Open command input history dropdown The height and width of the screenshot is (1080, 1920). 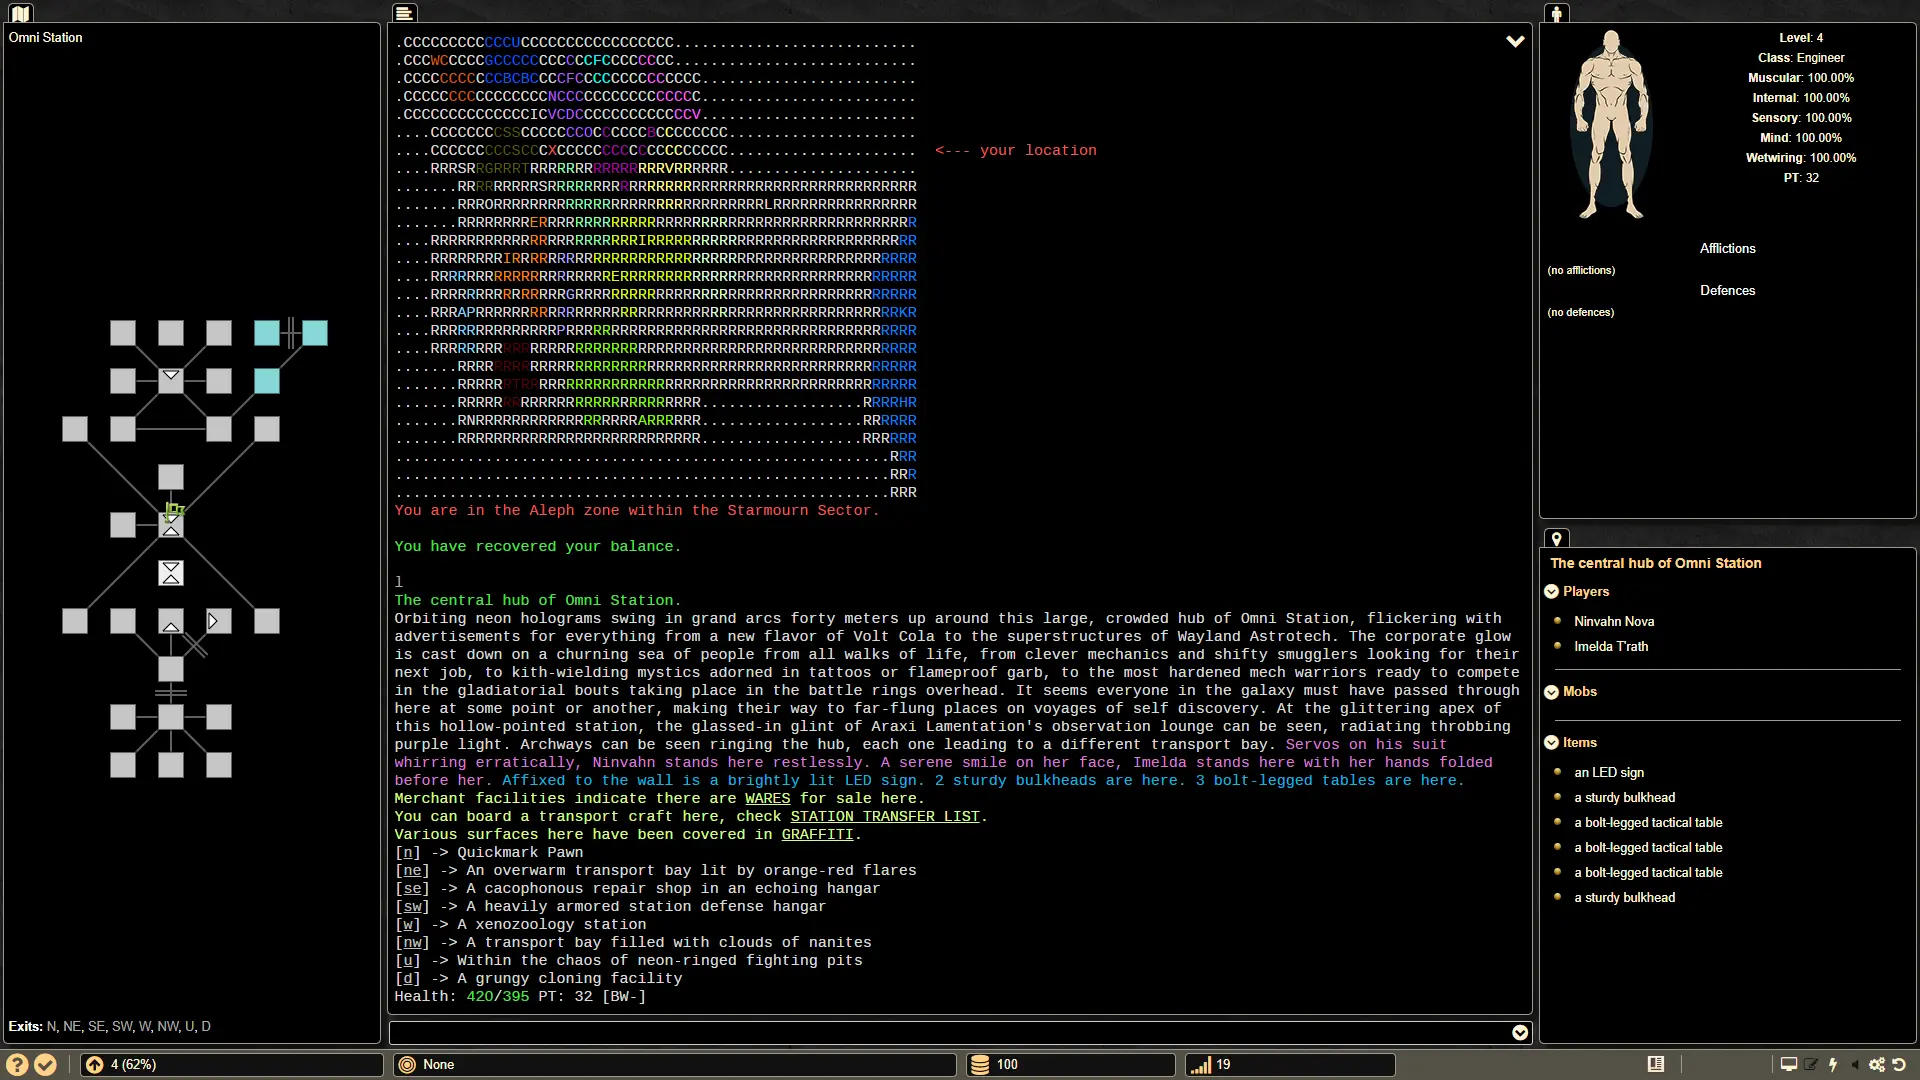[1520, 1033]
